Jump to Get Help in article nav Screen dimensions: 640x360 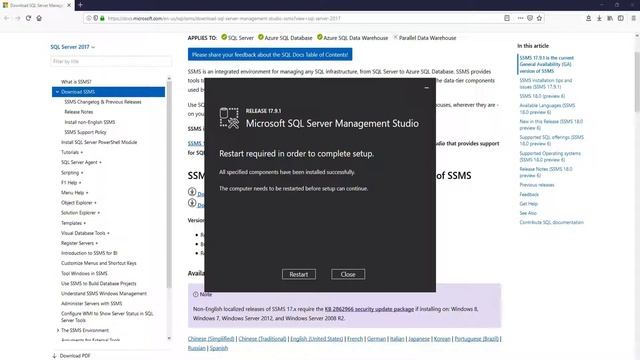coord(529,204)
